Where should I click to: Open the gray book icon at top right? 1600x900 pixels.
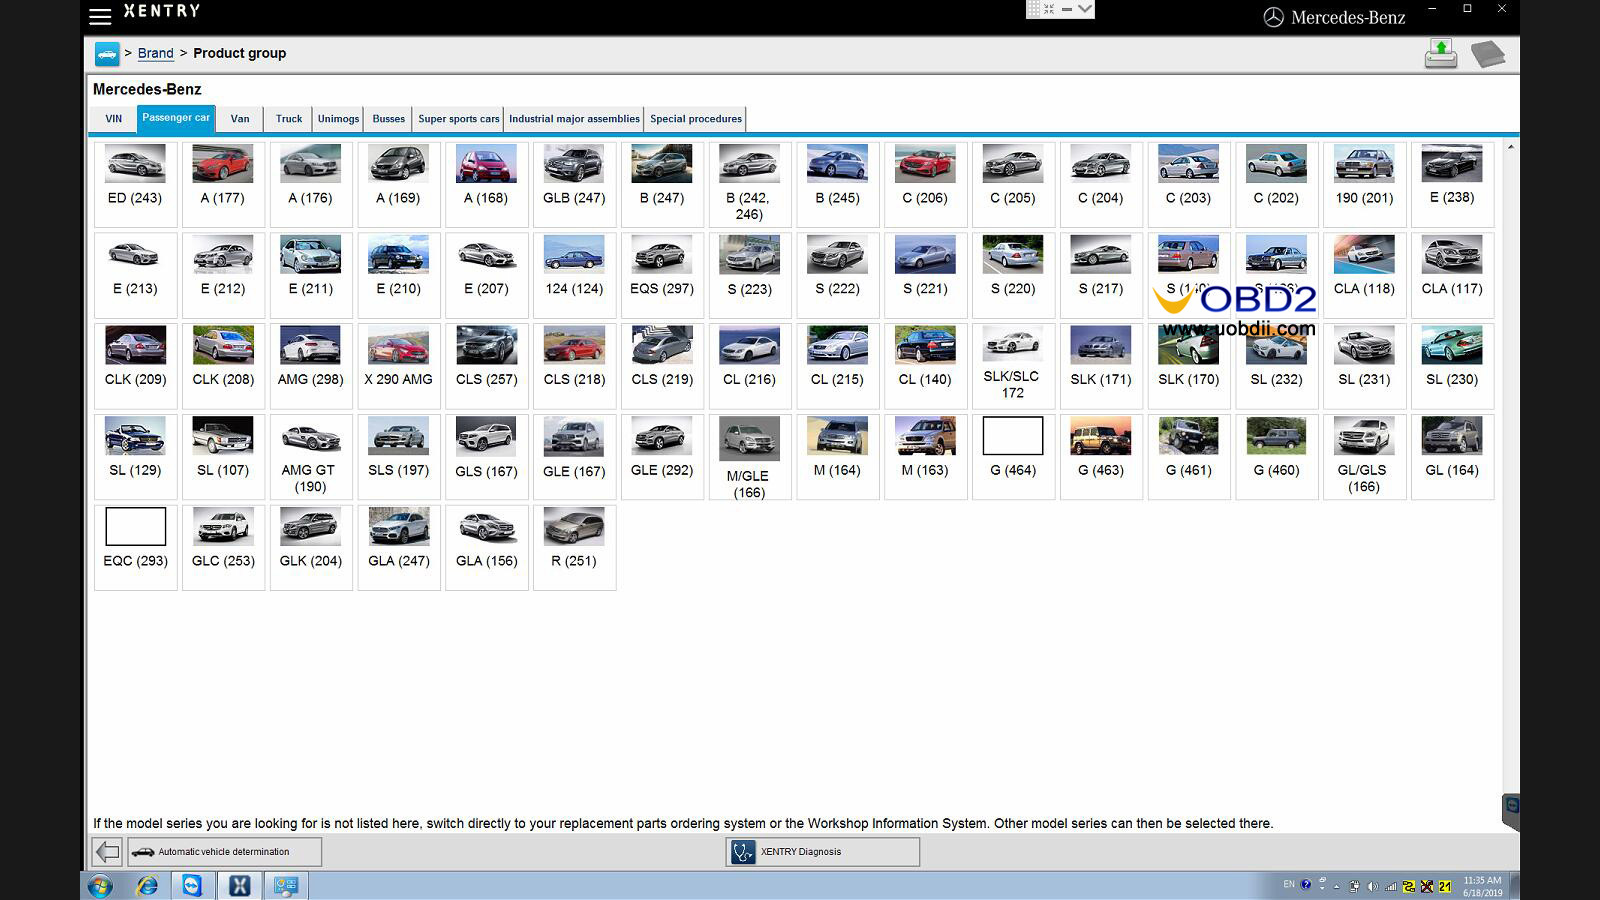tap(1487, 54)
